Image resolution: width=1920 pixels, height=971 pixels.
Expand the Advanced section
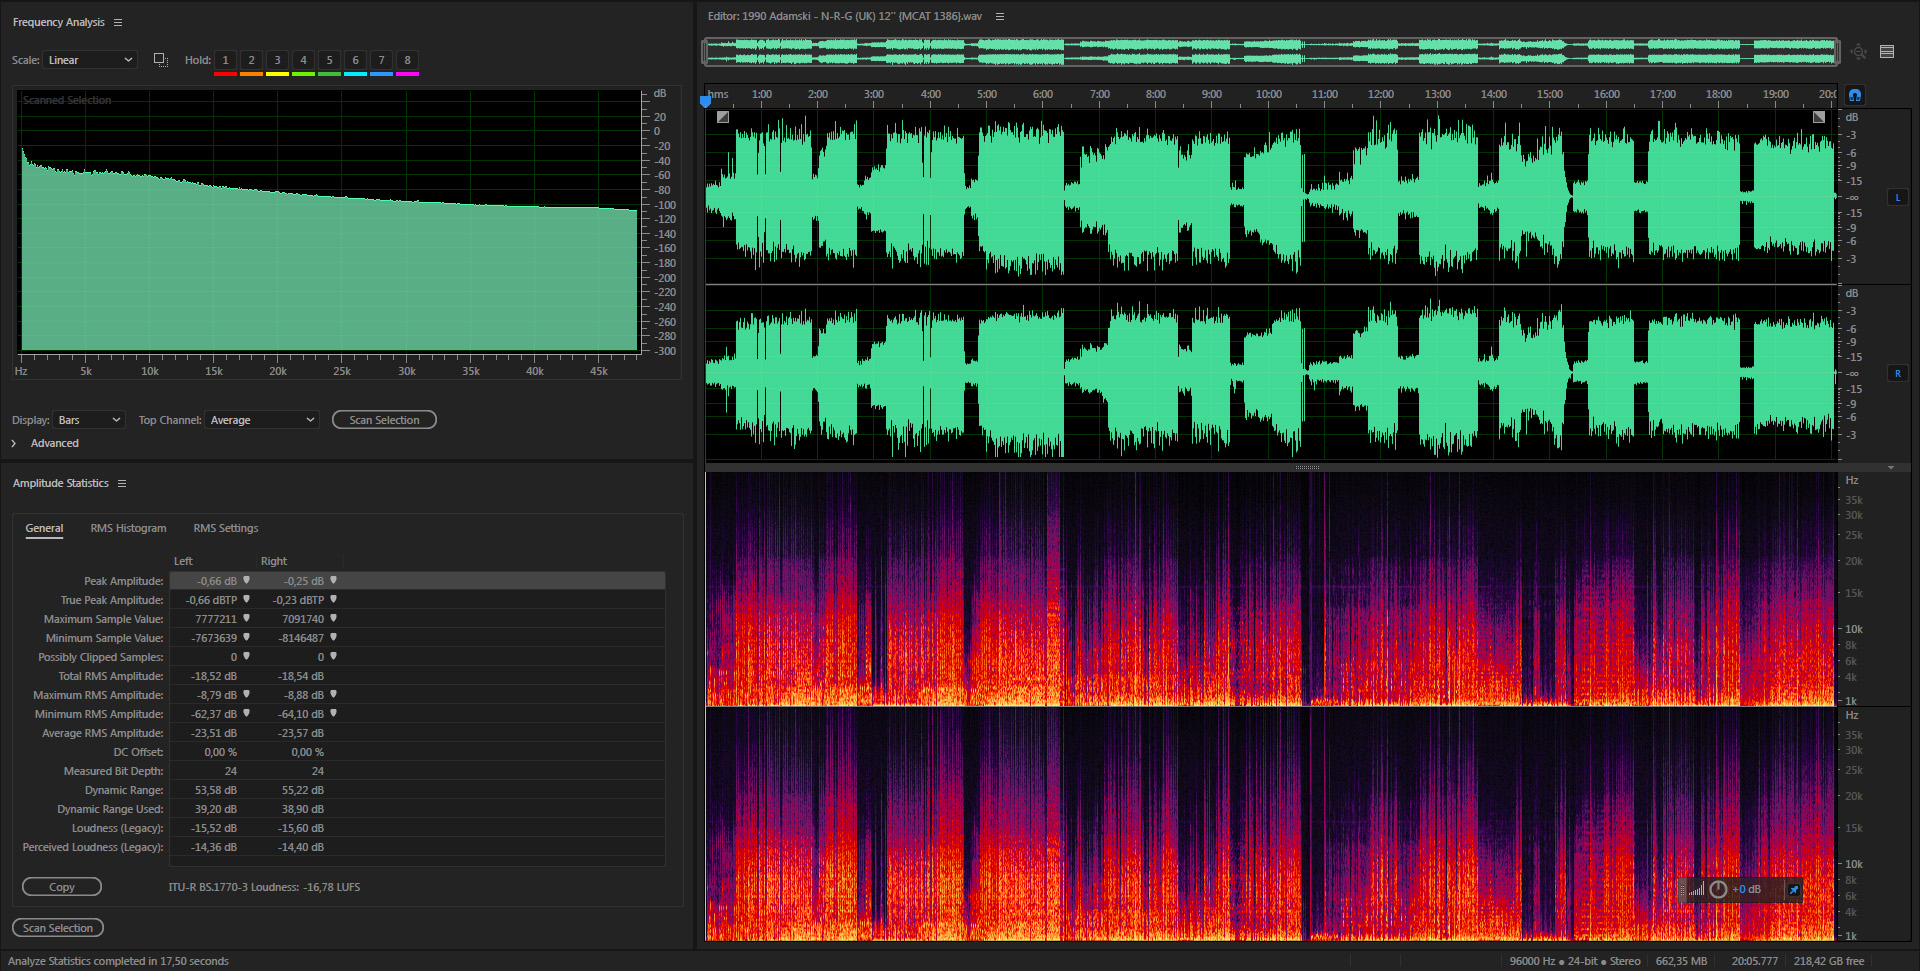[14, 443]
